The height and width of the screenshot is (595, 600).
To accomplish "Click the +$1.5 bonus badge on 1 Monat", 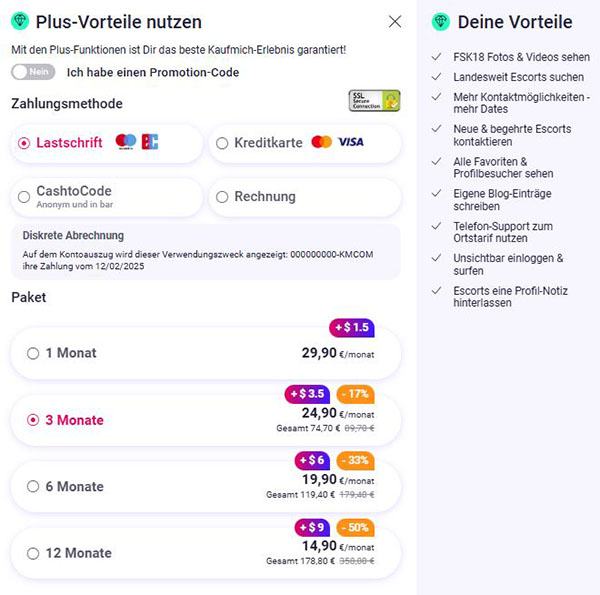I will 352,328.
